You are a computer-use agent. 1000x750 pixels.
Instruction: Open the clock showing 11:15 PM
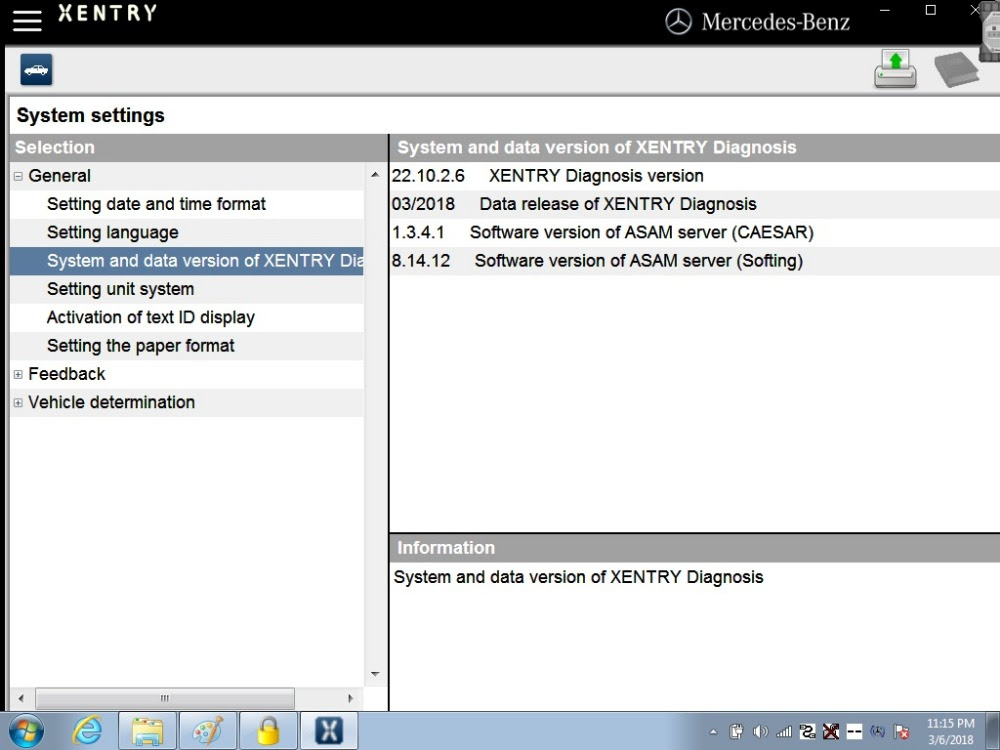click(x=950, y=732)
